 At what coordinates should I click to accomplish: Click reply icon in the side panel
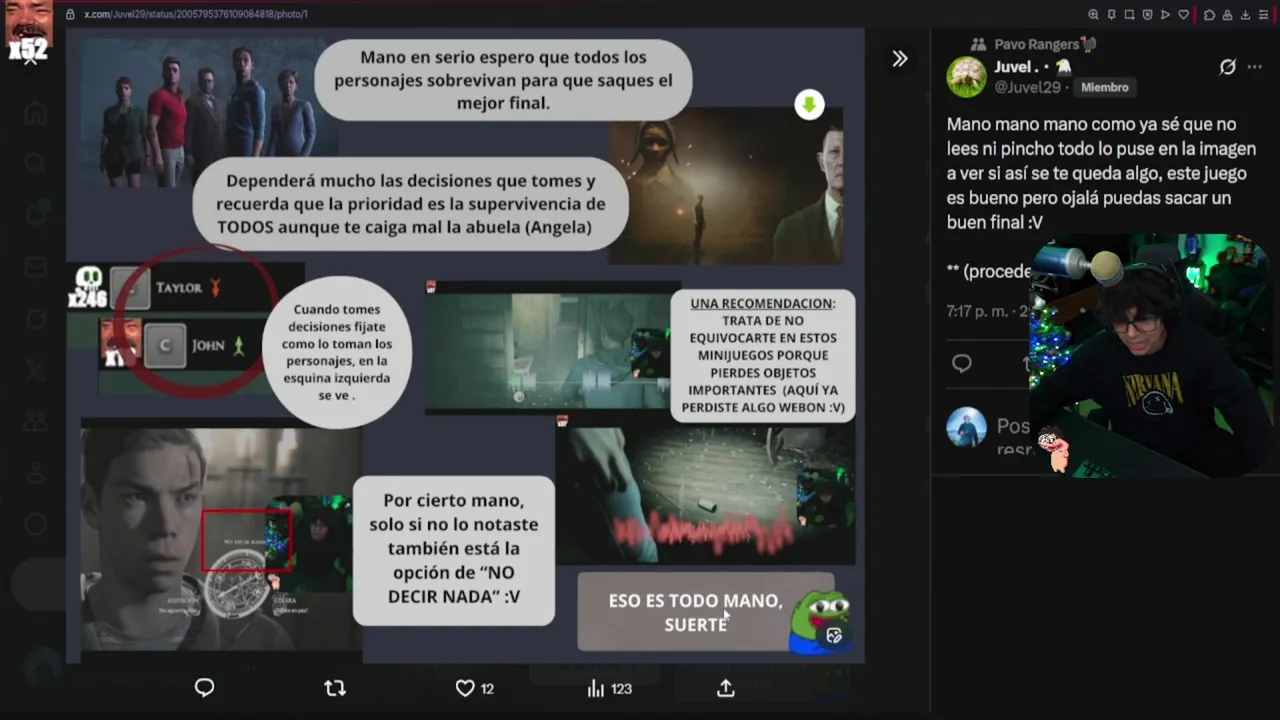tap(962, 364)
